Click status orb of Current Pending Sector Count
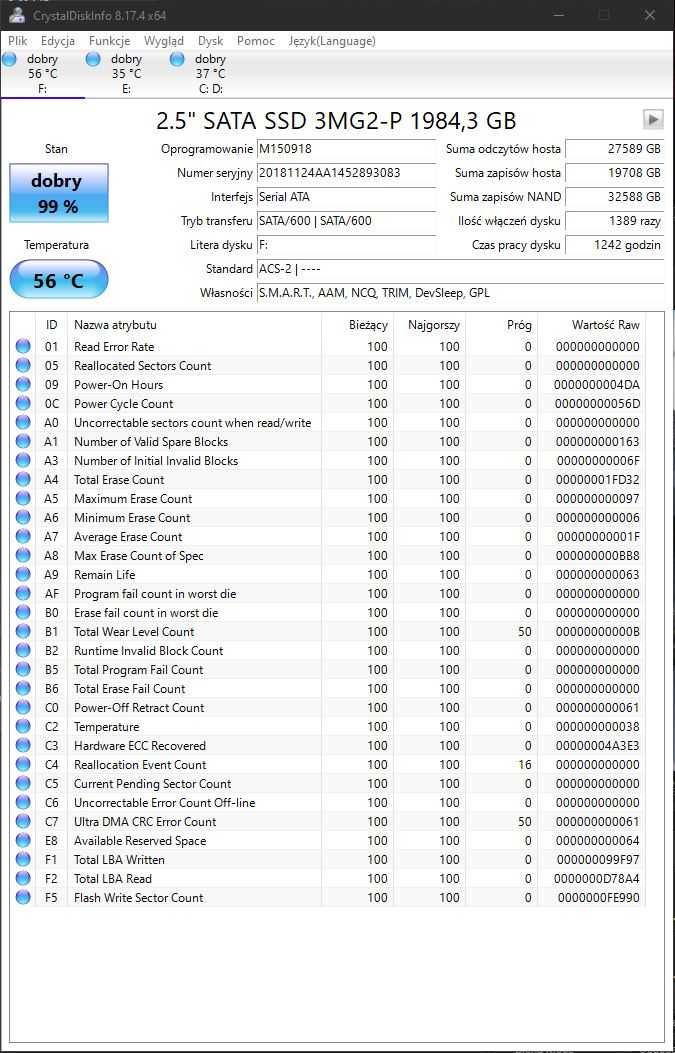This screenshot has height=1053, width=675. pos(23,784)
